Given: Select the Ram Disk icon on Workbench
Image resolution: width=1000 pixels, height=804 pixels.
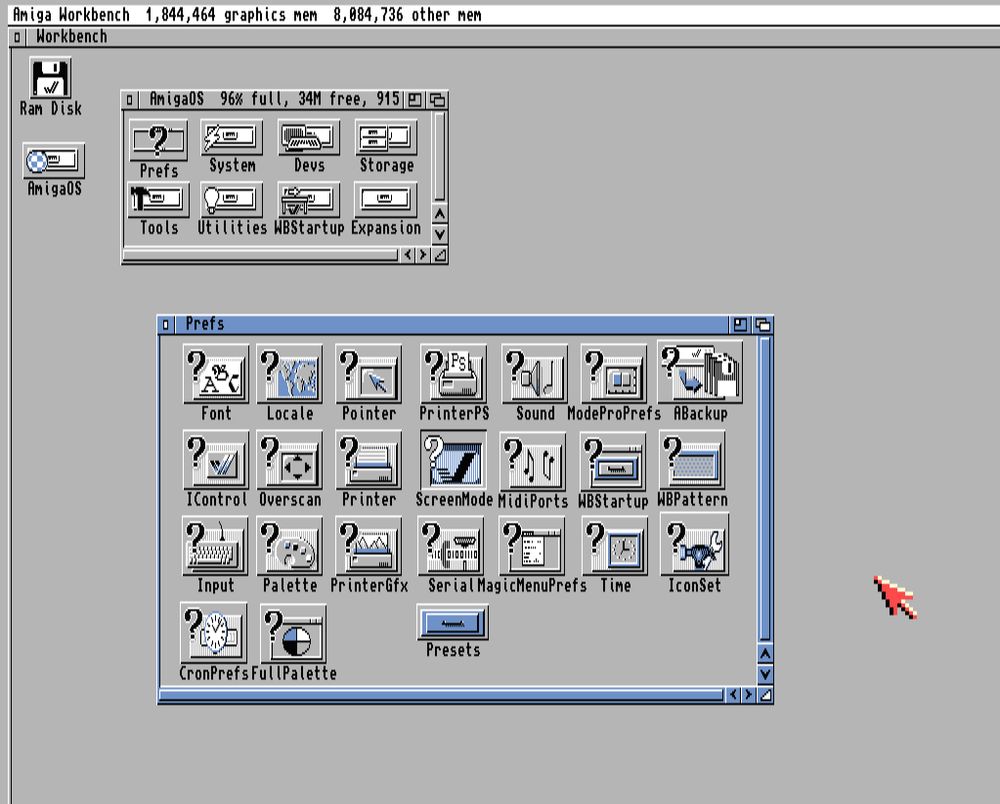Looking at the screenshot, I should (50, 79).
